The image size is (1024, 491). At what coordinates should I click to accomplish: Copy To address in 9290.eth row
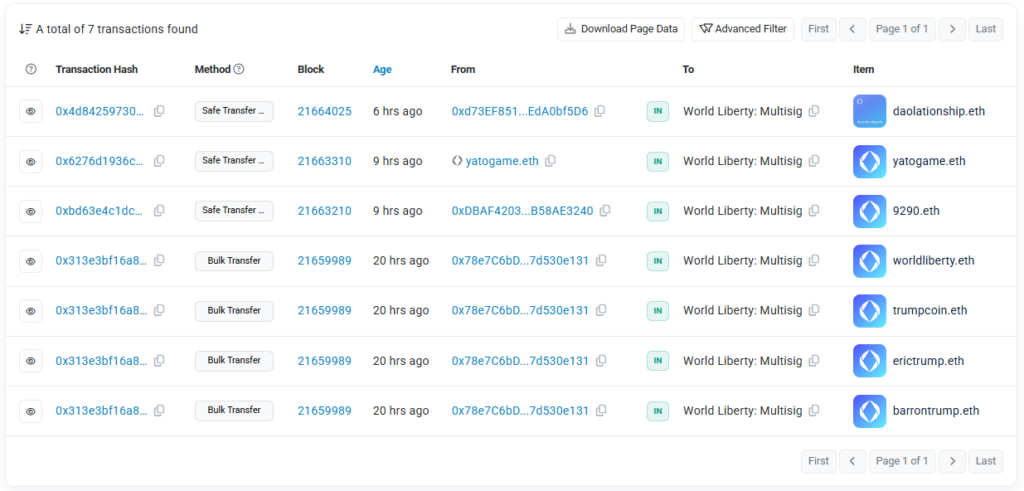(x=814, y=211)
